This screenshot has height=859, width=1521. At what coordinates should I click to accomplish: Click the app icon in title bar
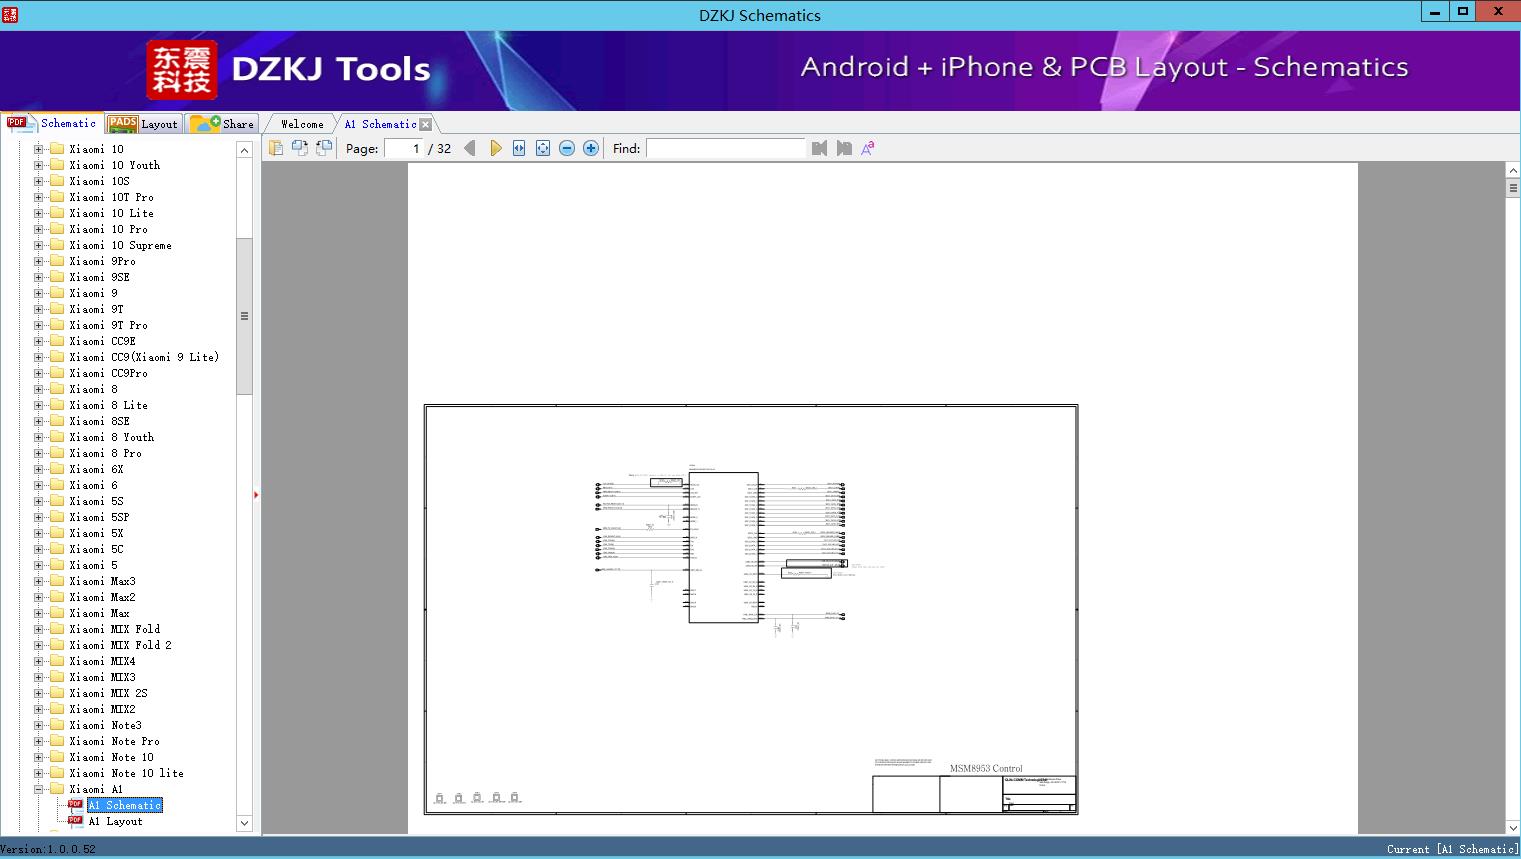click(10, 15)
